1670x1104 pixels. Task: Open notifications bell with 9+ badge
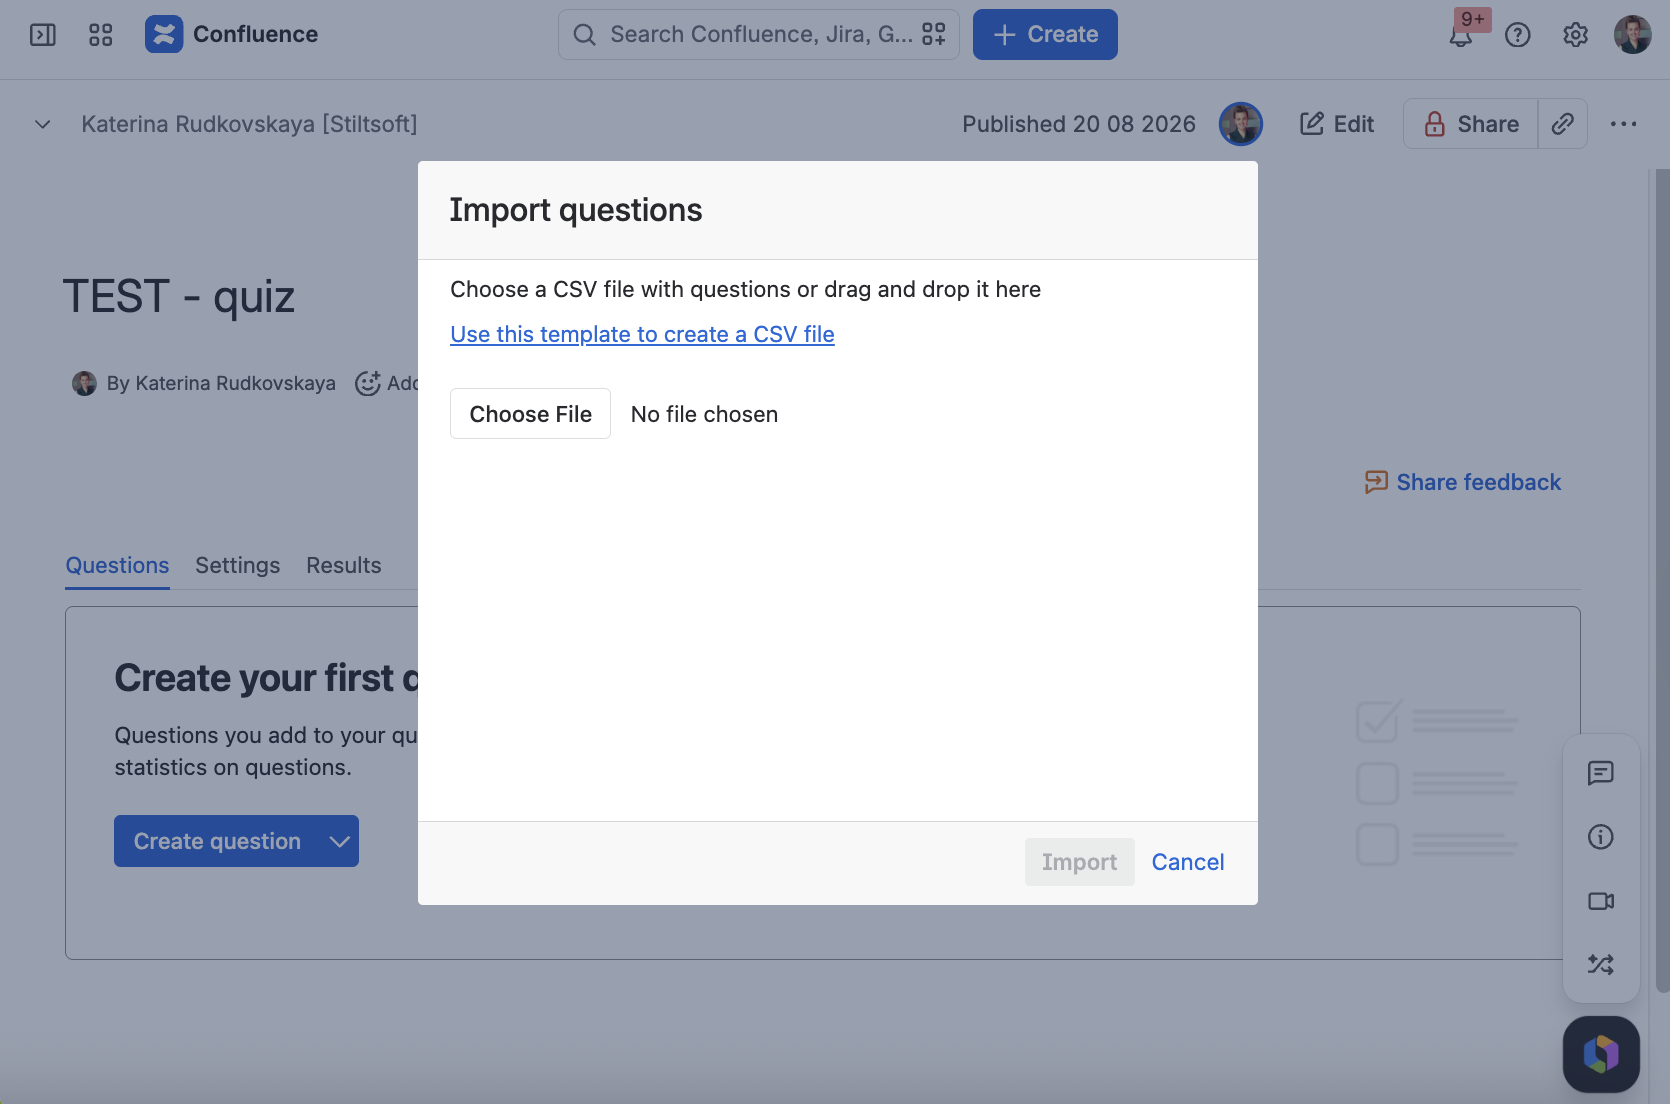(x=1461, y=35)
